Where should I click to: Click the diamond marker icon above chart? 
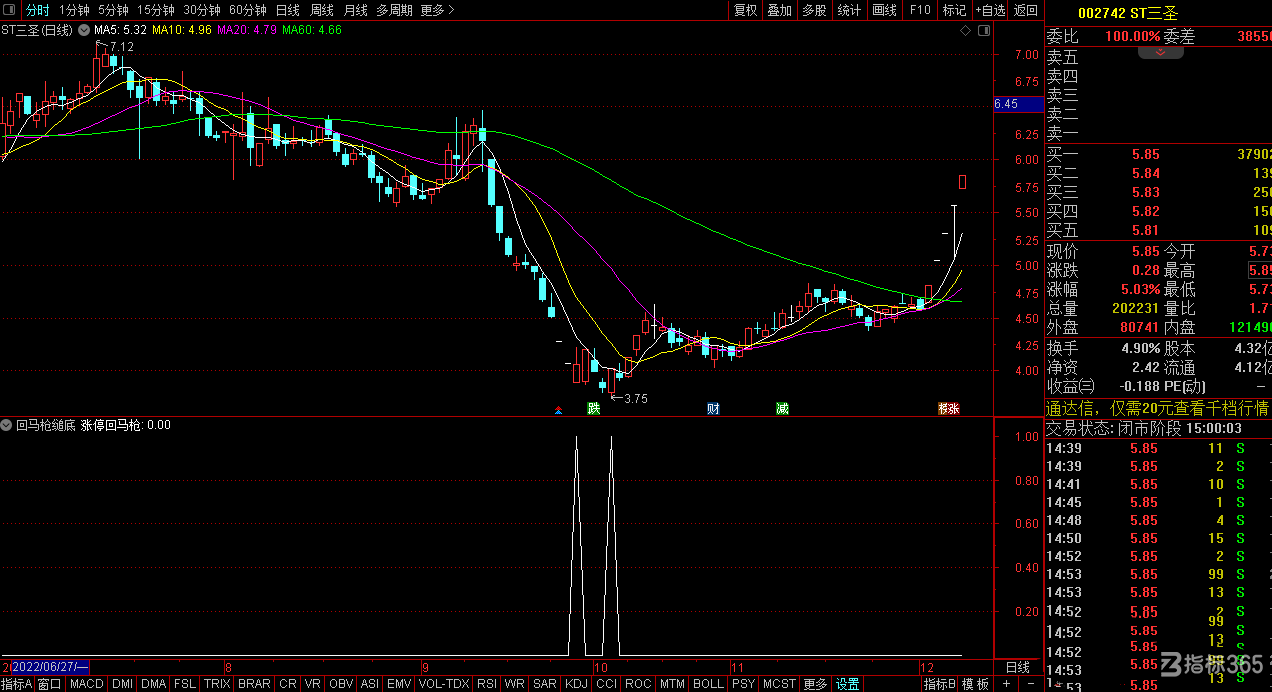tap(965, 31)
